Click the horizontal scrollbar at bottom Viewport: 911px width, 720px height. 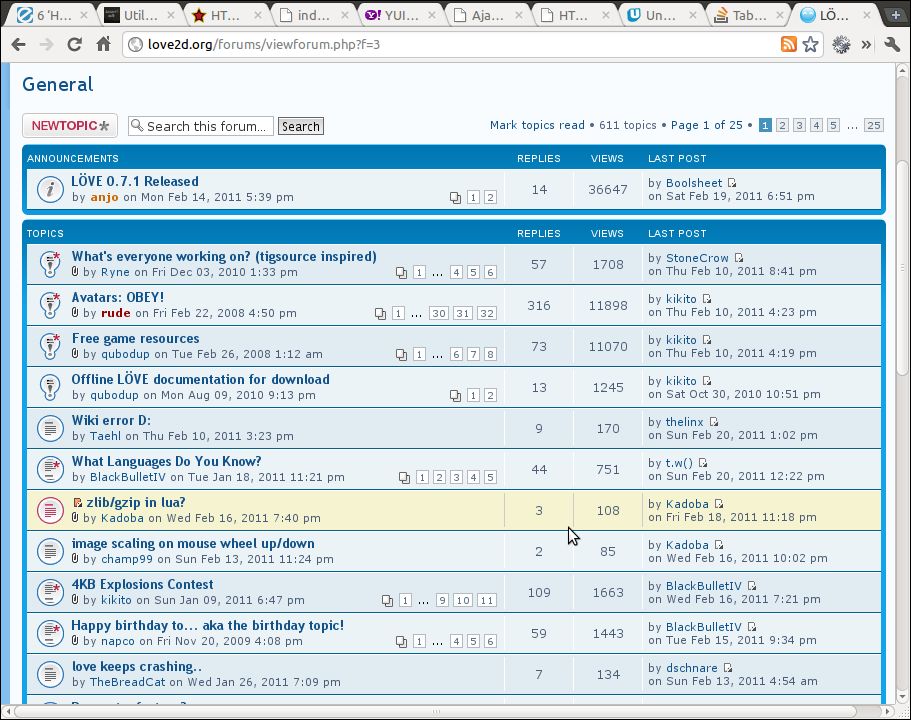coord(436,711)
